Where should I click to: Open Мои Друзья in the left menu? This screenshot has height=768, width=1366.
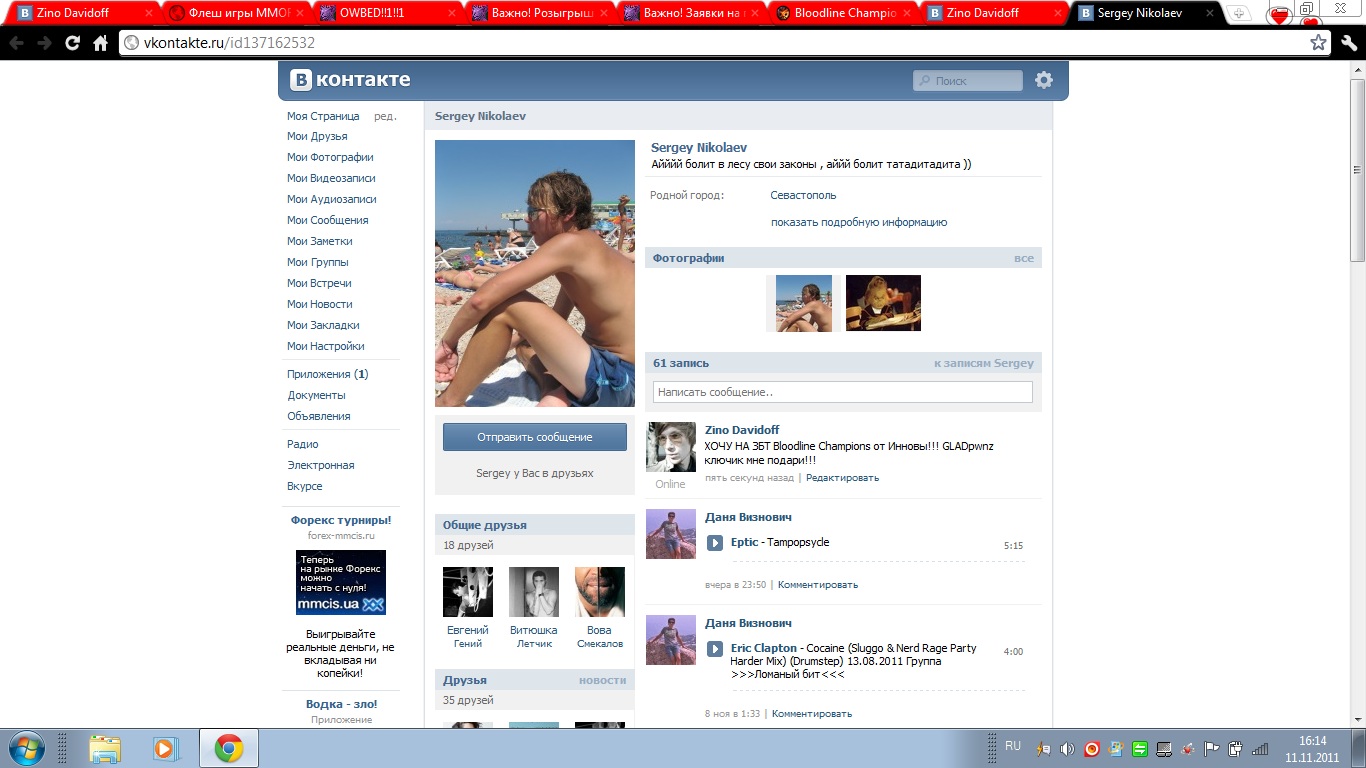tap(317, 136)
